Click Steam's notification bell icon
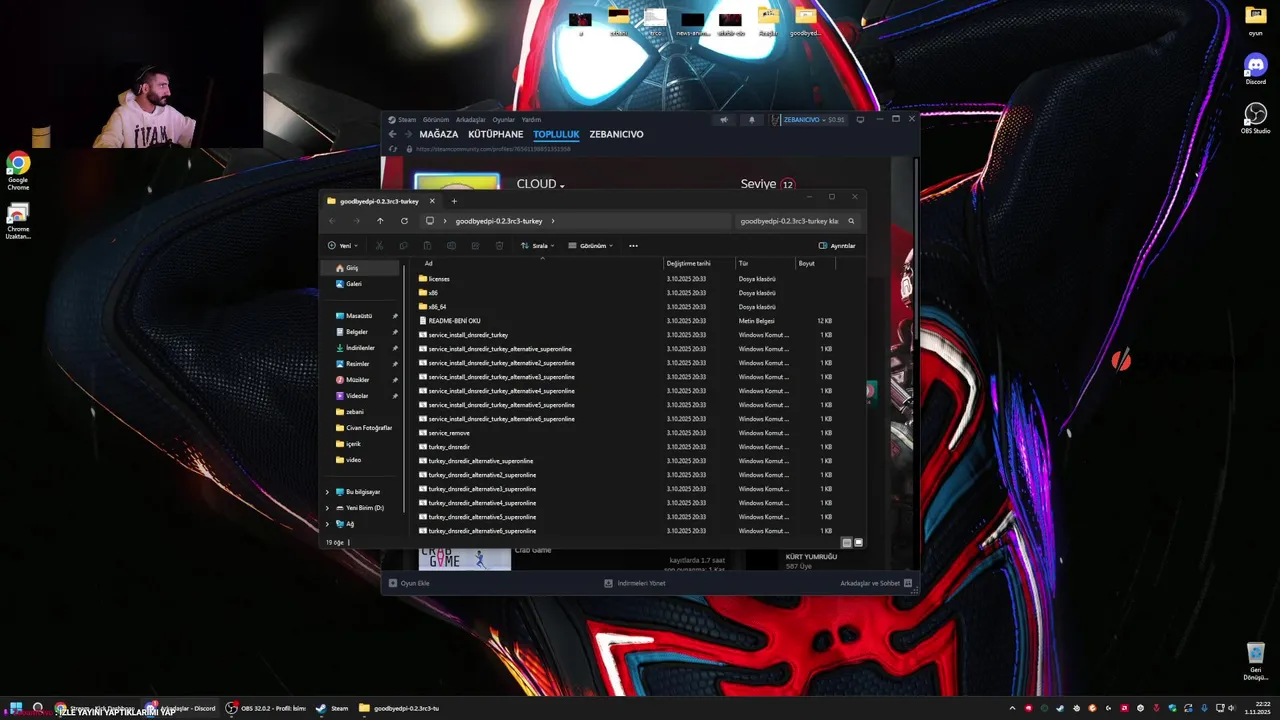This screenshot has height=720, width=1280. click(x=752, y=120)
